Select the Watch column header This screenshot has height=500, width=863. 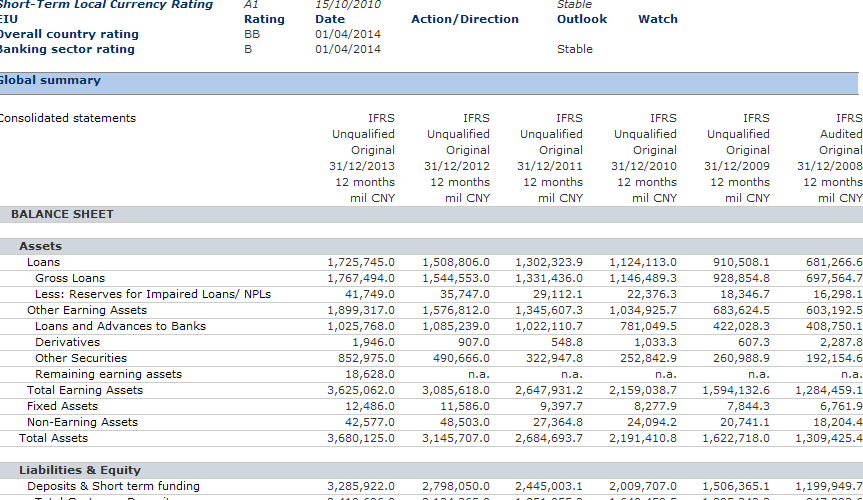pos(658,19)
